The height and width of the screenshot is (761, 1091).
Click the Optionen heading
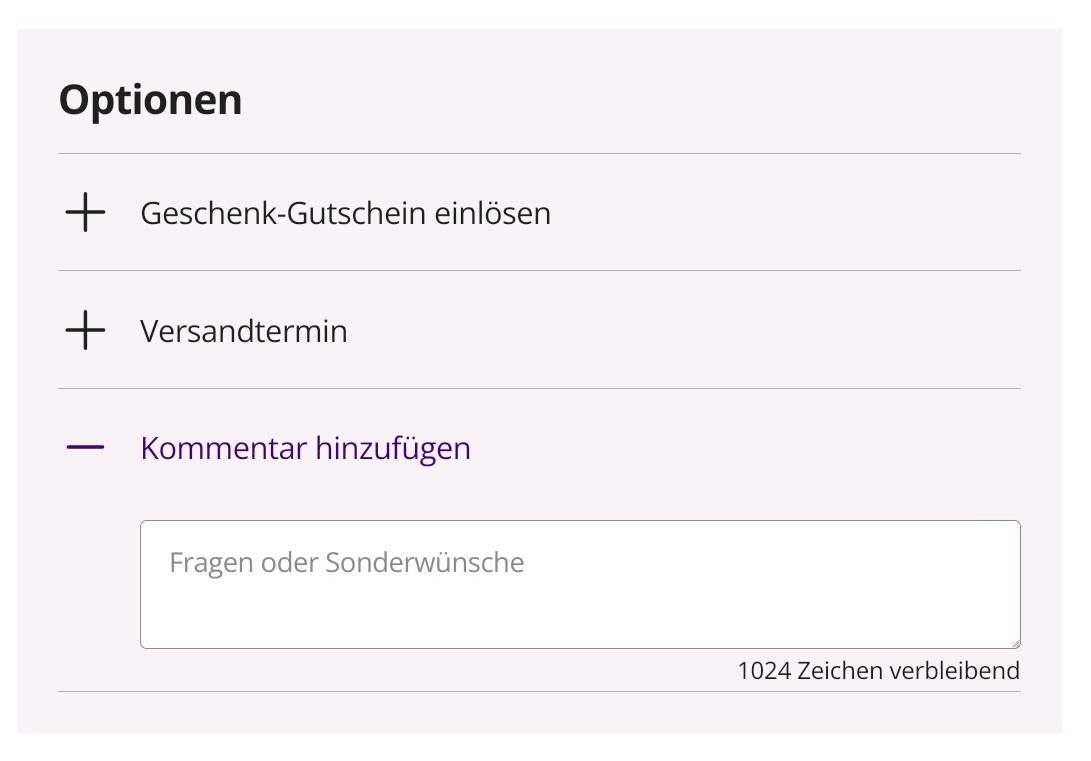pos(150,98)
